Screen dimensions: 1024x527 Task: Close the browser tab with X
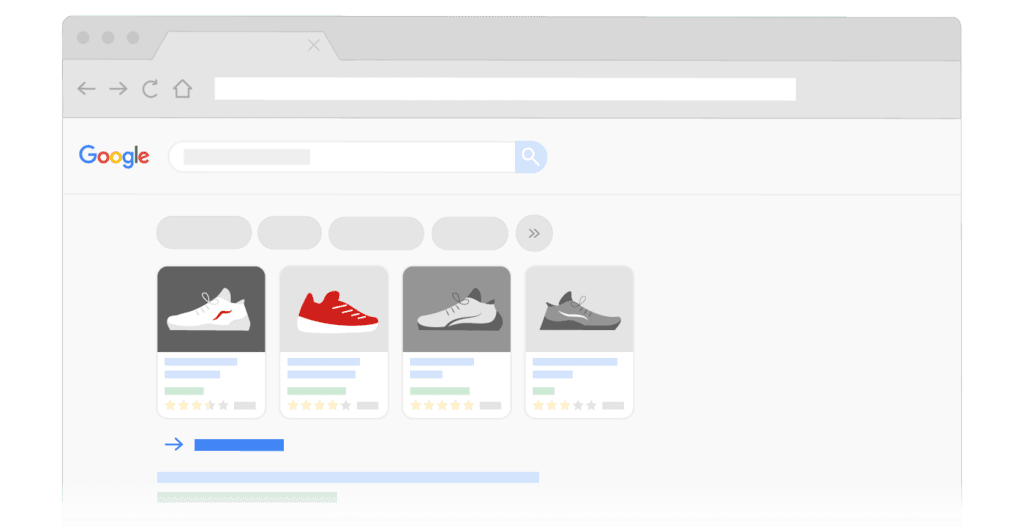click(x=314, y=45)
